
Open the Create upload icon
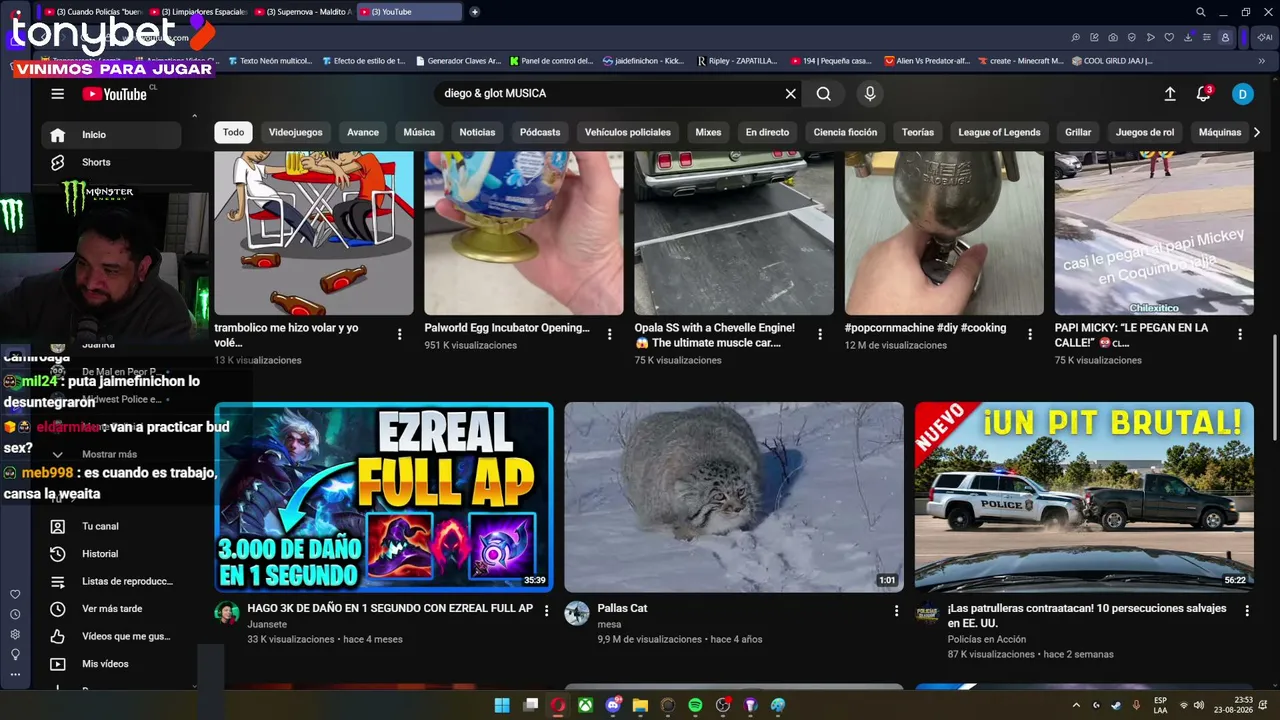click(x=1170, y=94)
